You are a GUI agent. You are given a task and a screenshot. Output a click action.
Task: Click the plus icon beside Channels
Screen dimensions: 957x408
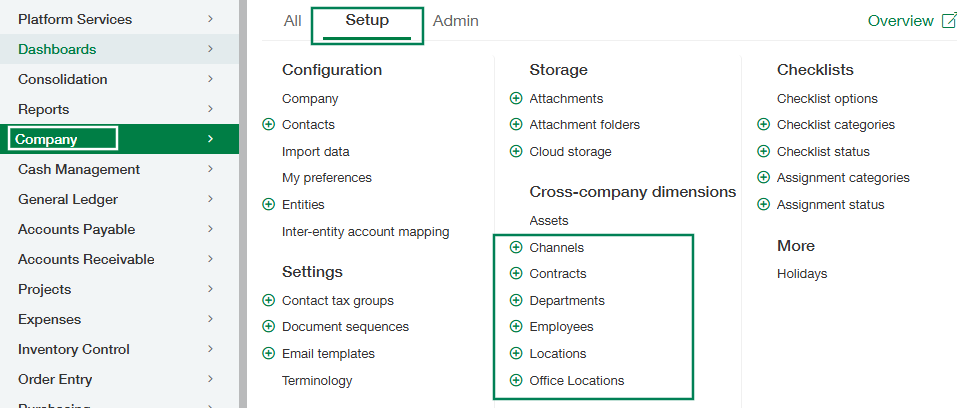tap(516, 247)
